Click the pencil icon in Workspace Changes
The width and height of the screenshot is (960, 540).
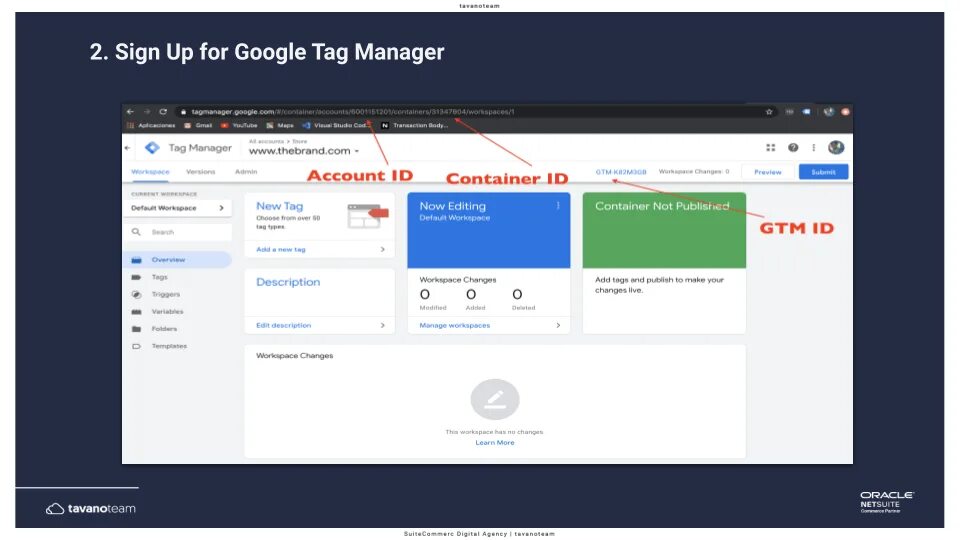495,399
